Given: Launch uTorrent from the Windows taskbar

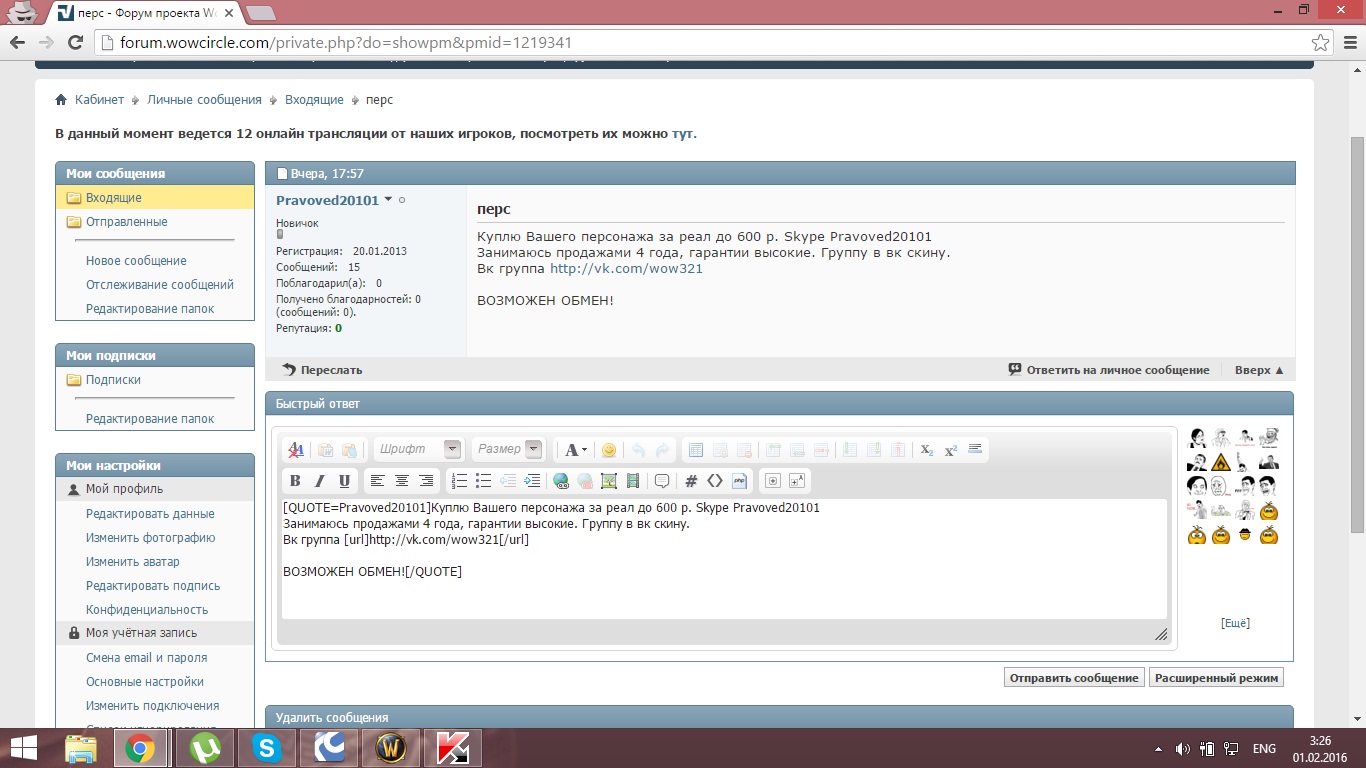Looking at the screenshot, I should click(205, 748).
